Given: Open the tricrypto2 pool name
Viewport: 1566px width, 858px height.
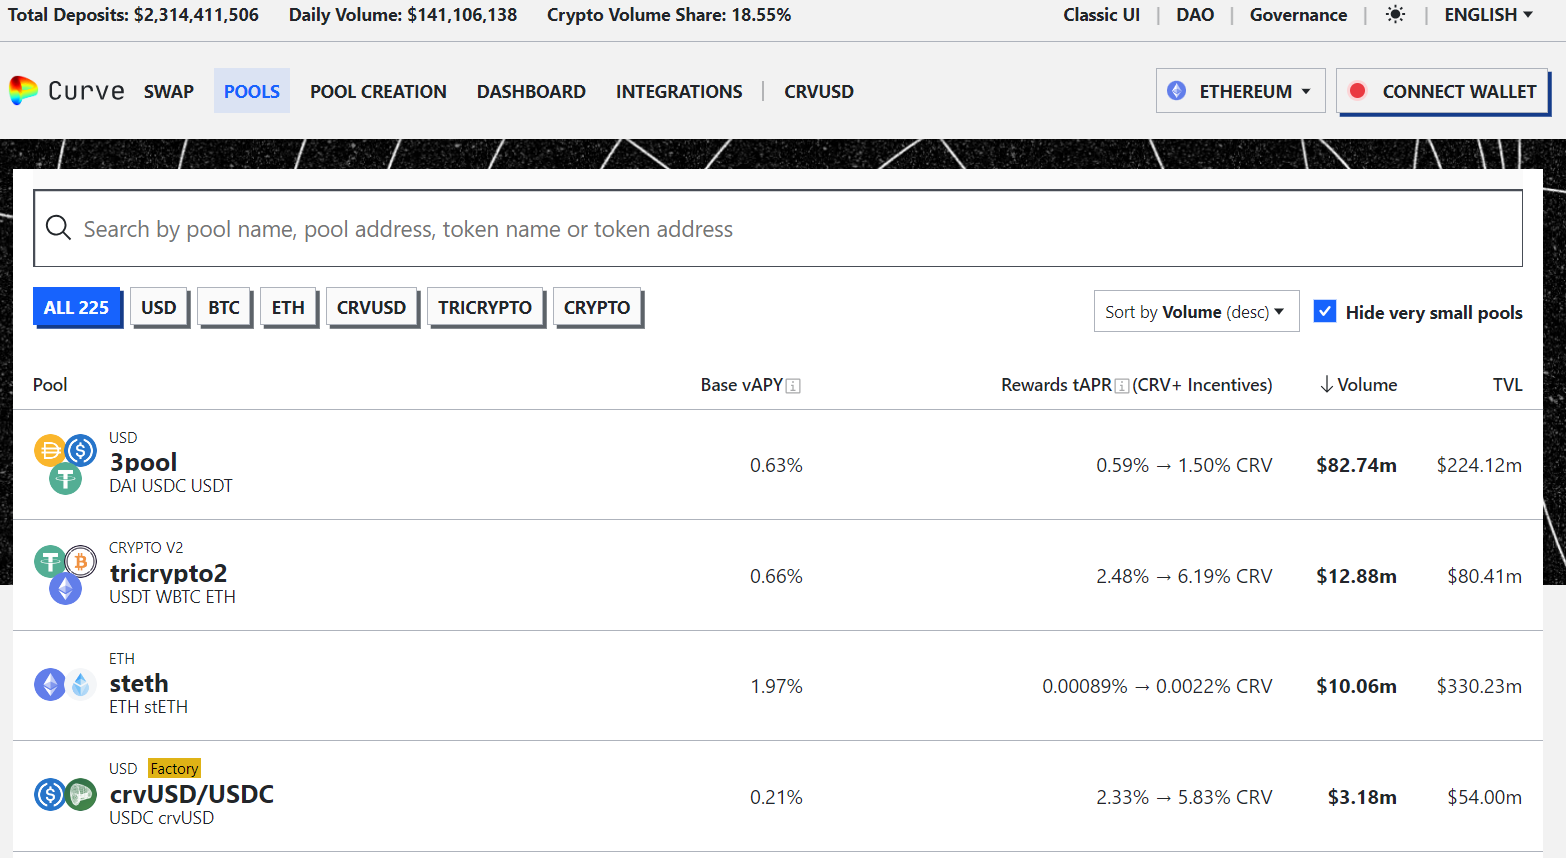Looking at the screenshot, I should click(x=168, y=573).
